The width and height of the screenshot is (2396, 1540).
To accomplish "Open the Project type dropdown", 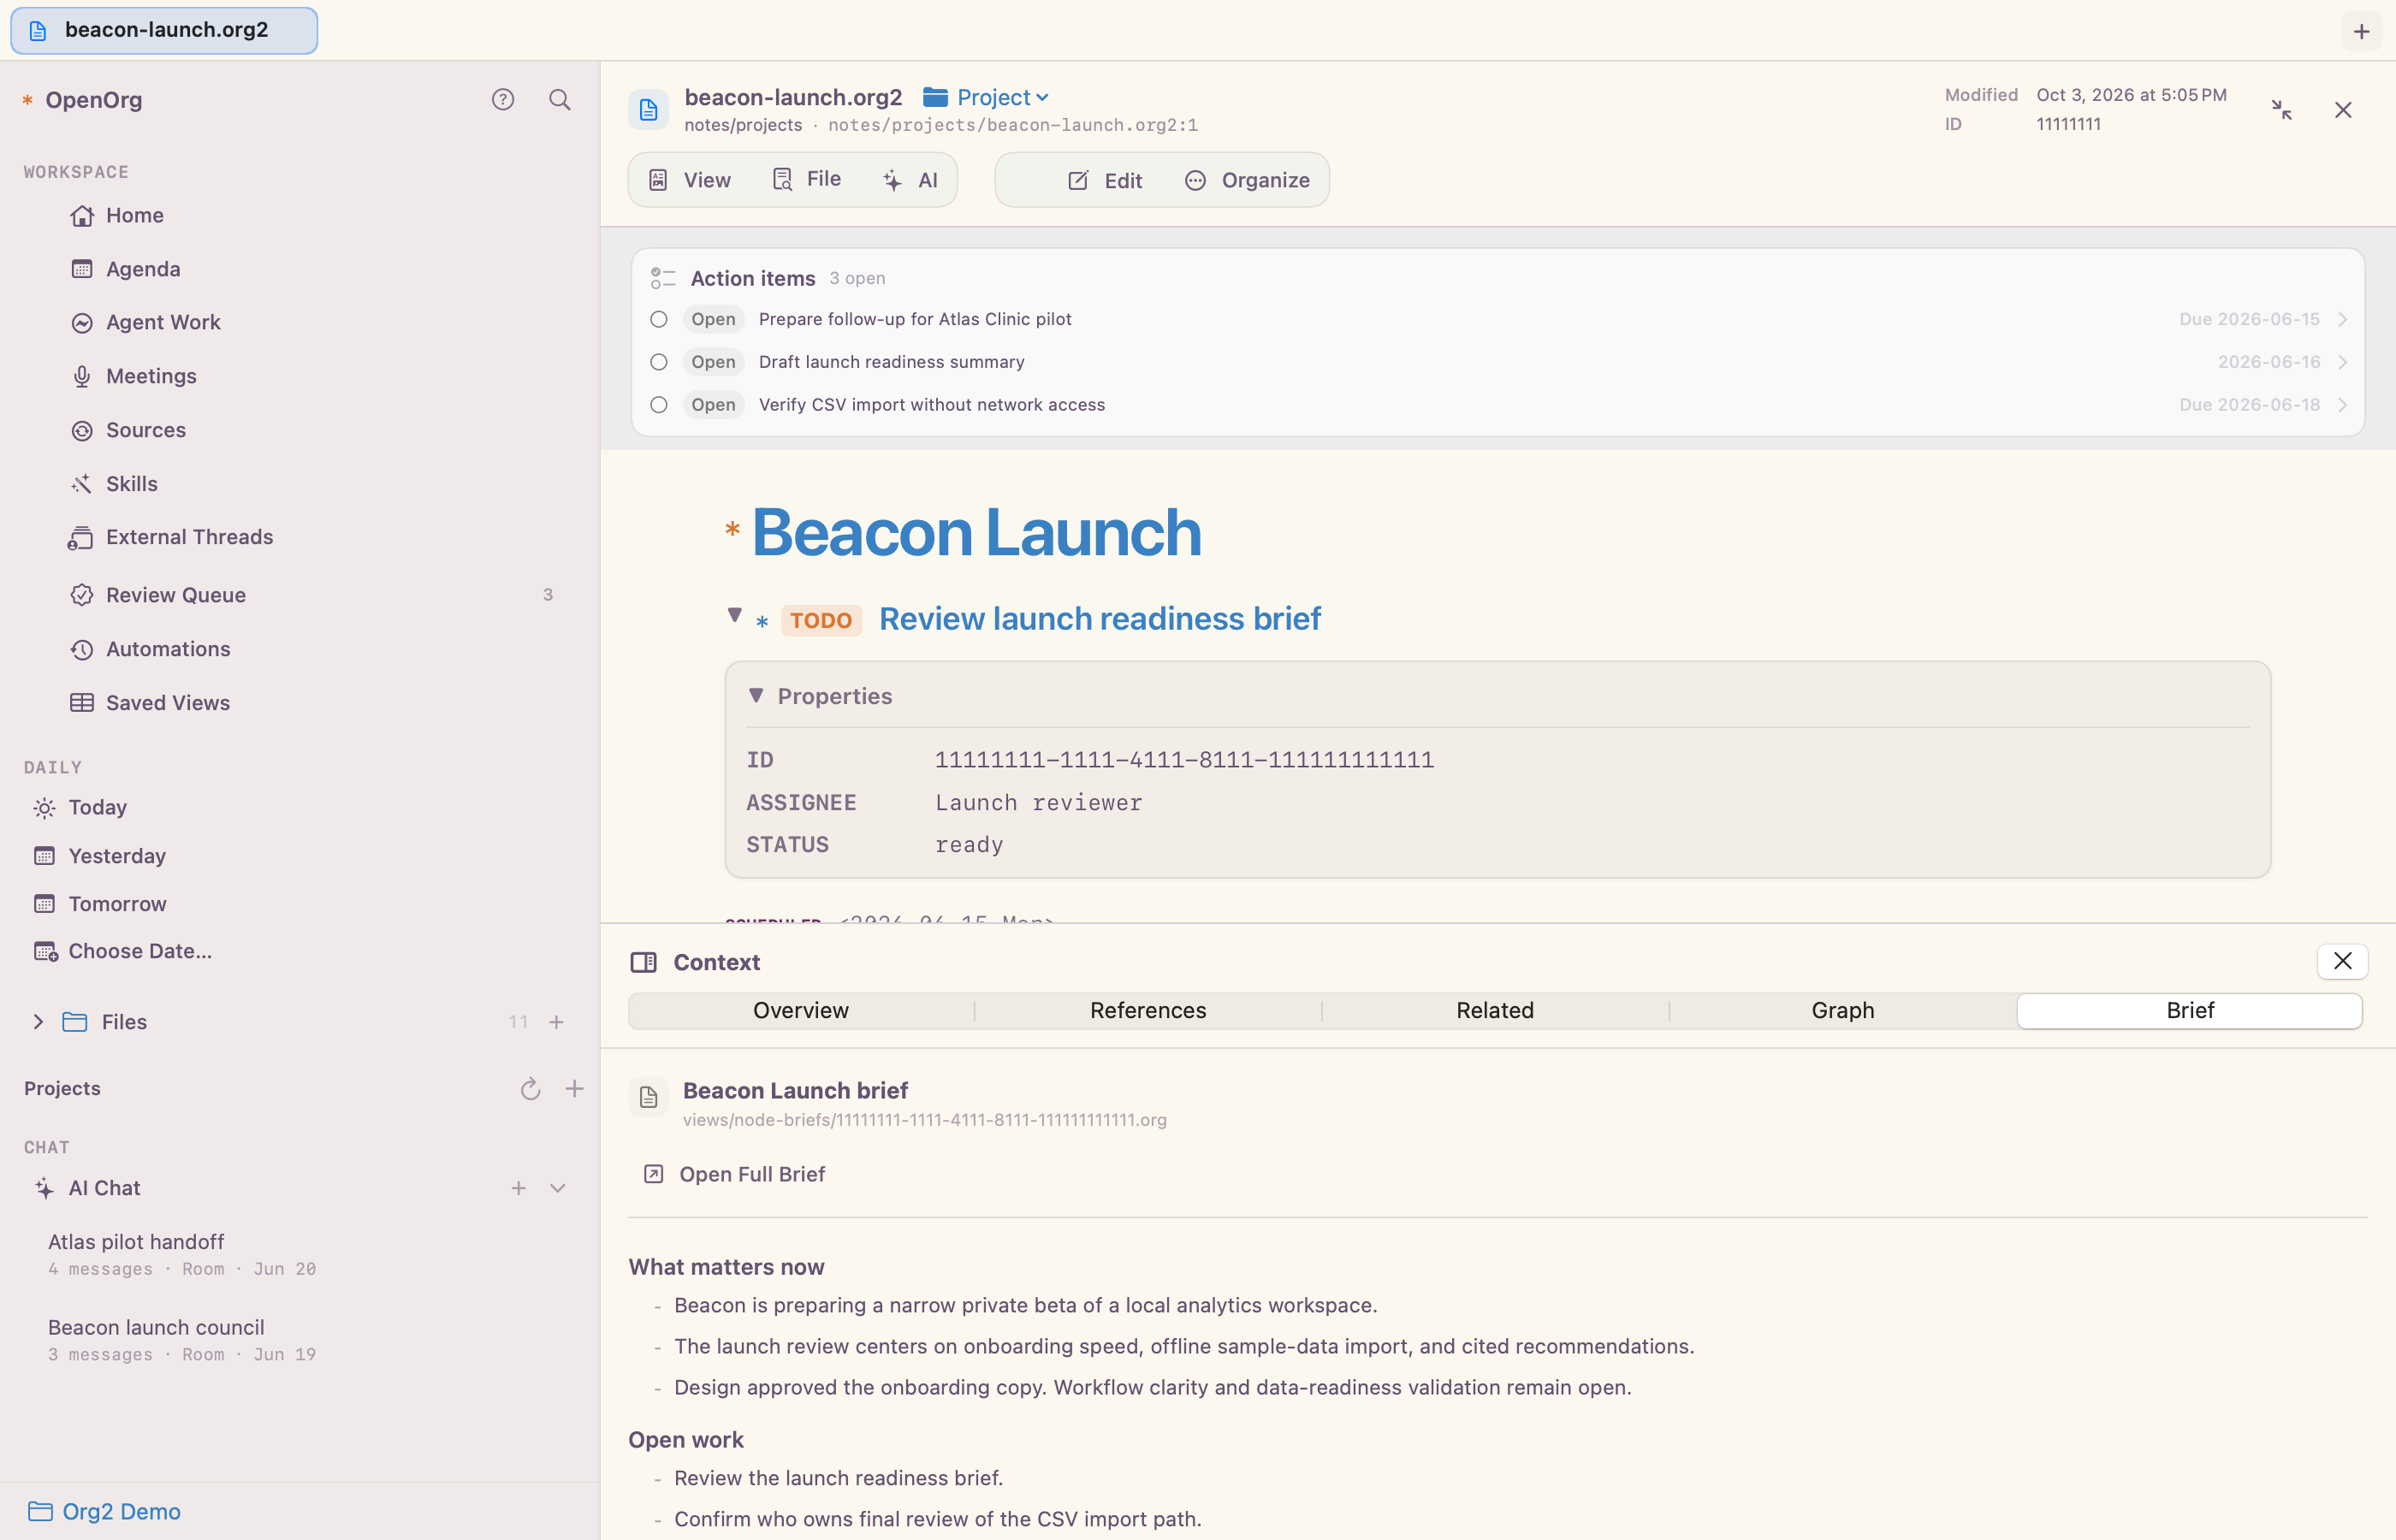I will click(x=985, y=97).
